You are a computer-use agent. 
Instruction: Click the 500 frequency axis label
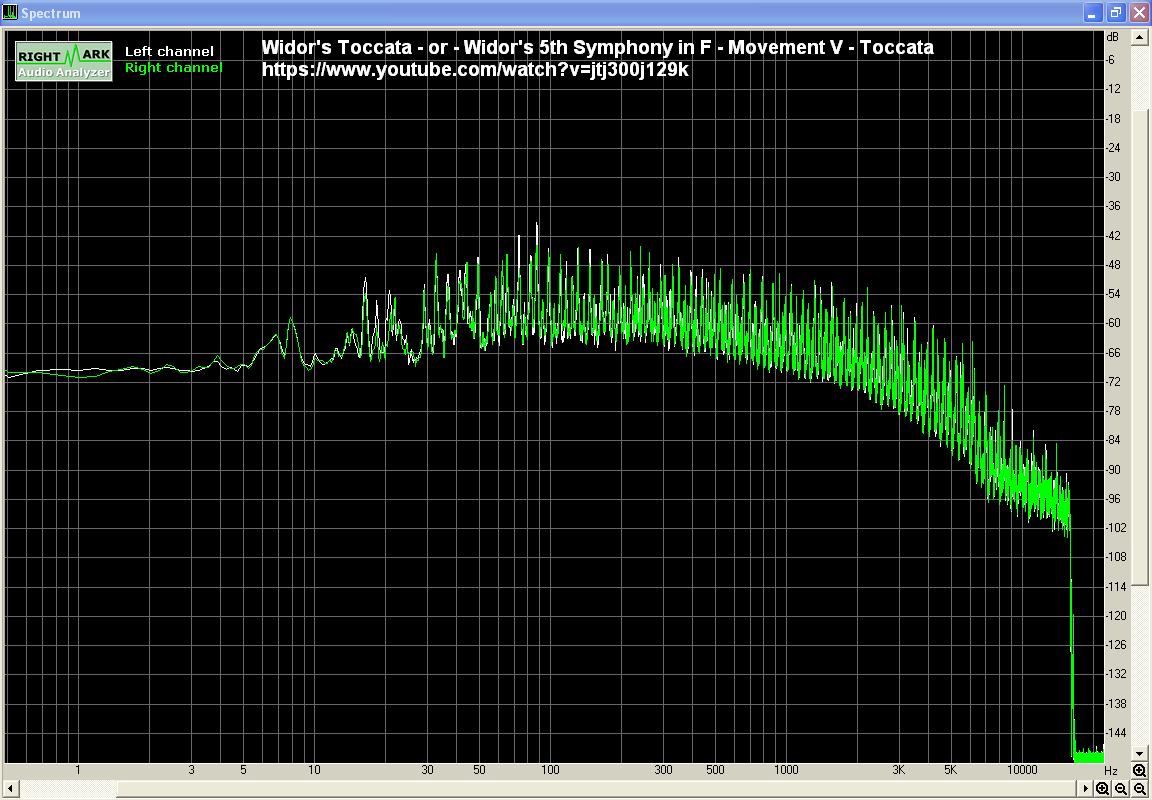[x=715, y=770]
